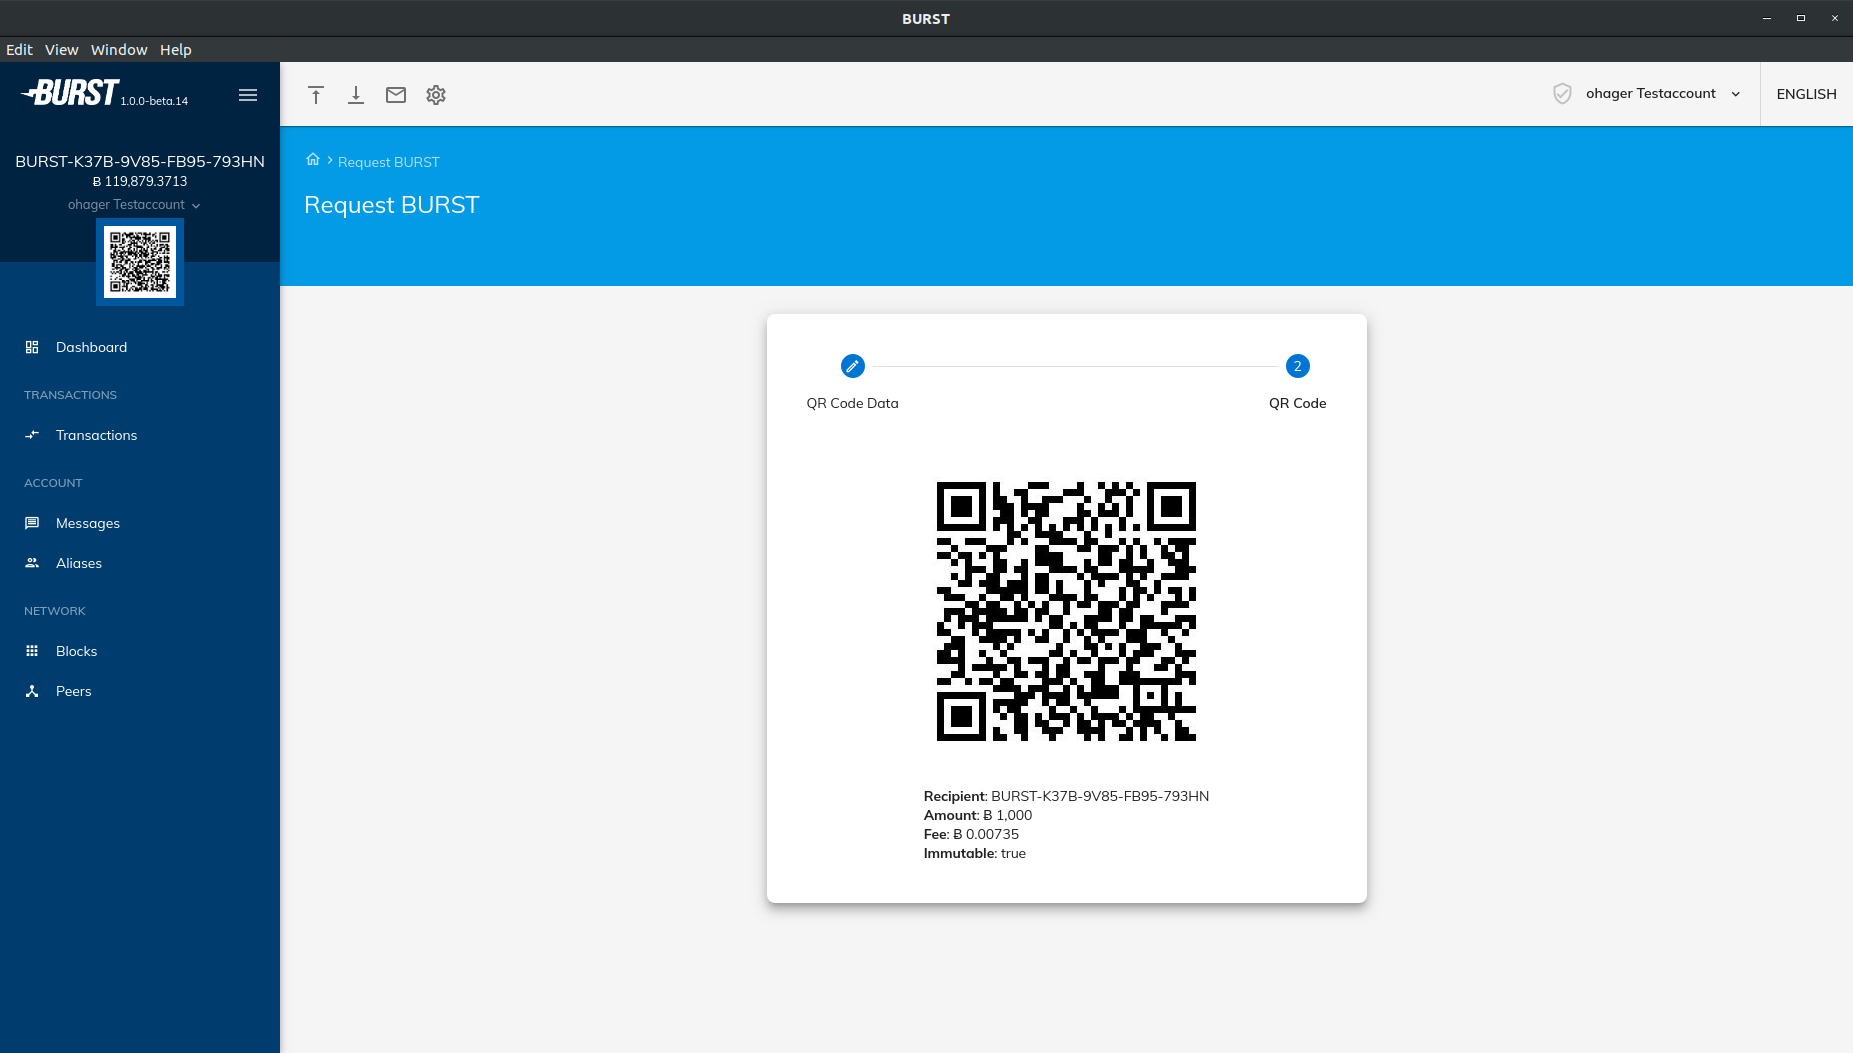Open the Window menu
This screenshot has width=1853, height=1053.
coord(119,50)
